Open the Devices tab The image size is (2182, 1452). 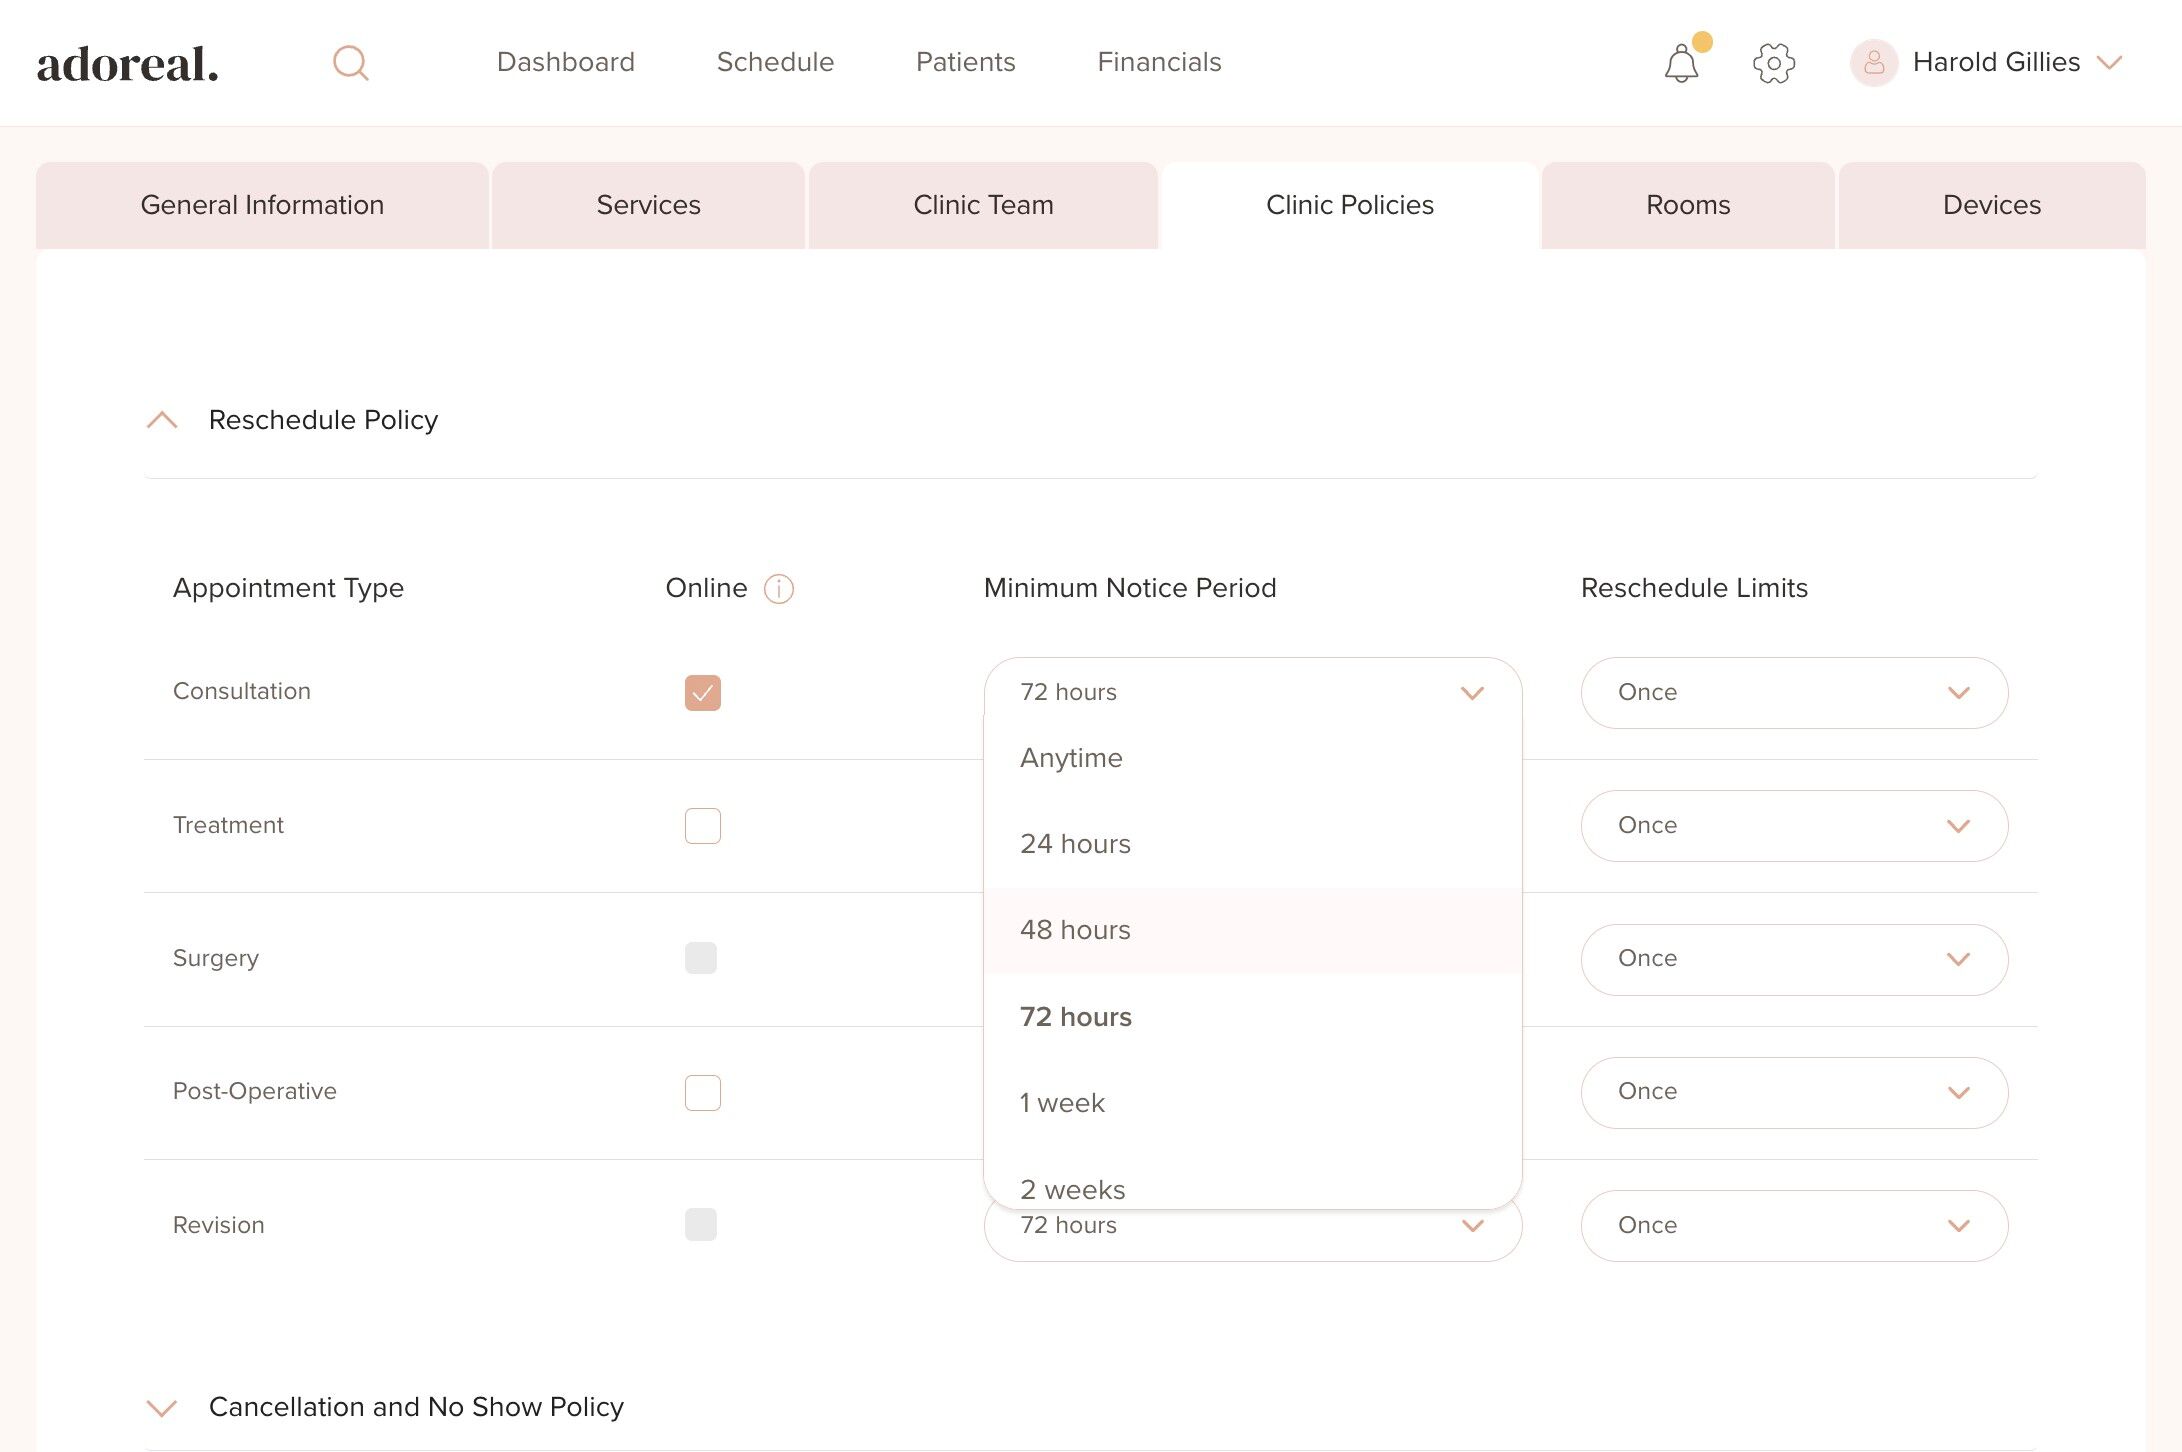coord(1991,205)
